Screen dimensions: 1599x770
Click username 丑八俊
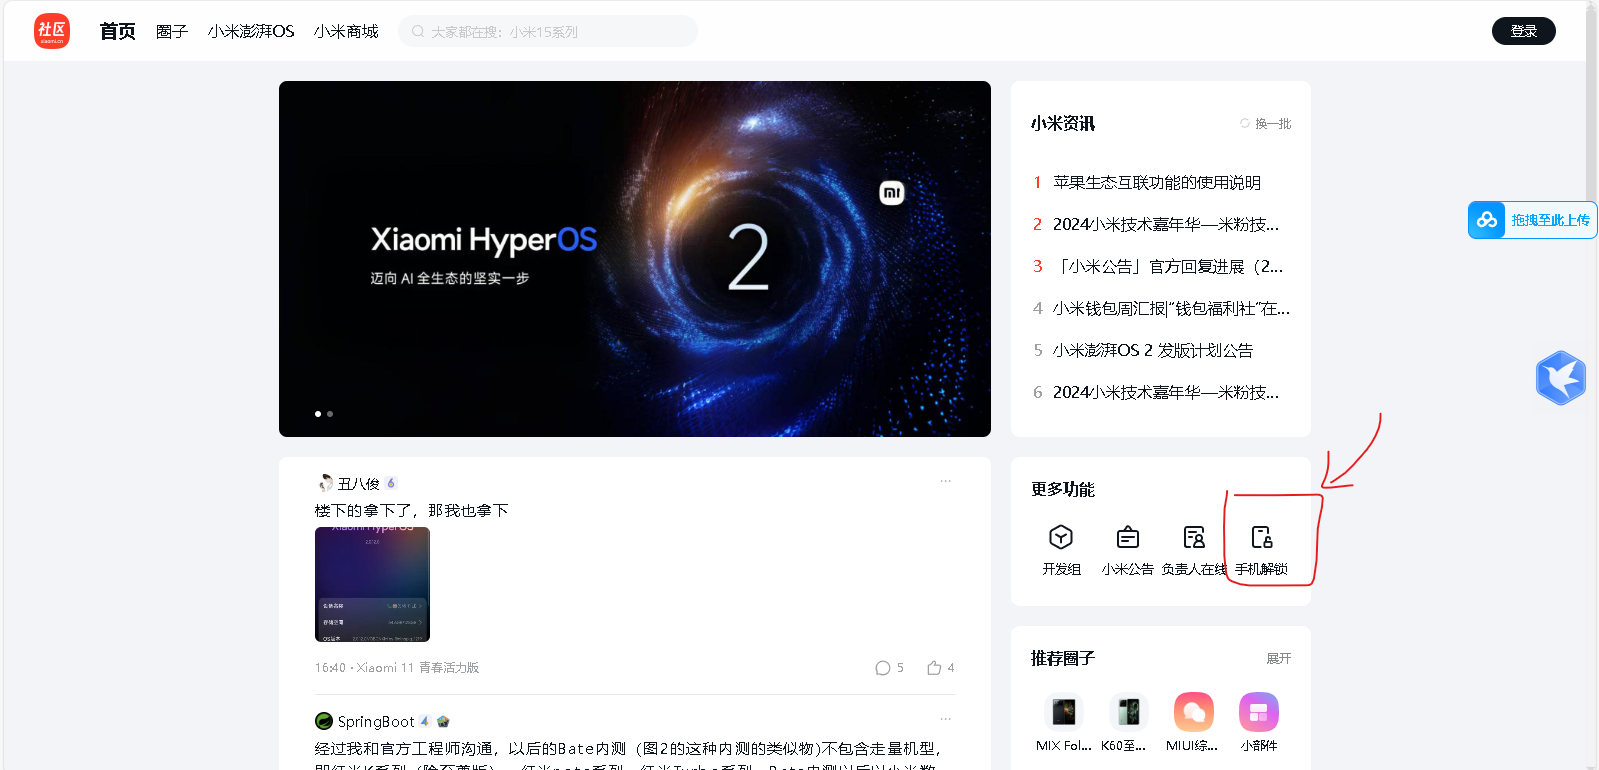[358, 484]
